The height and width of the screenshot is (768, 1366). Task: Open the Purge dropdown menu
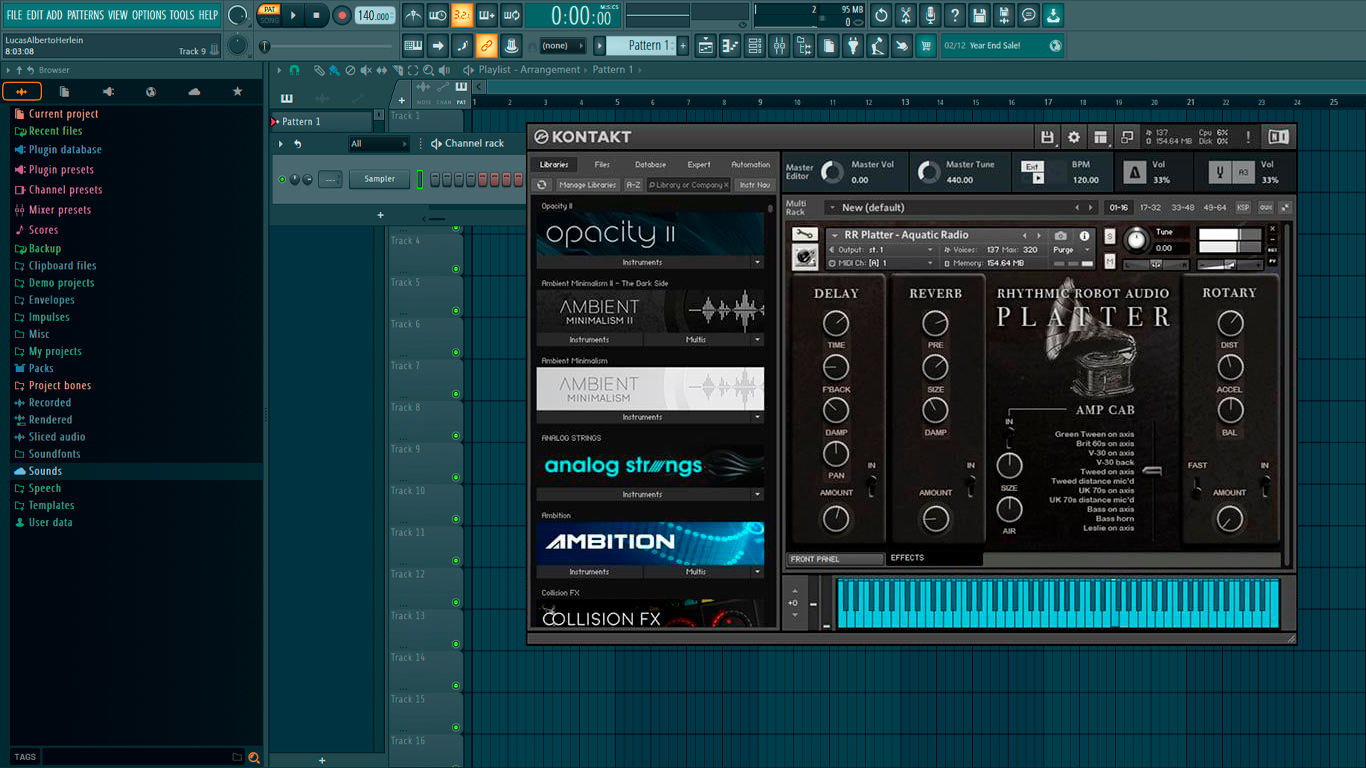click(x=1067, y=250)
